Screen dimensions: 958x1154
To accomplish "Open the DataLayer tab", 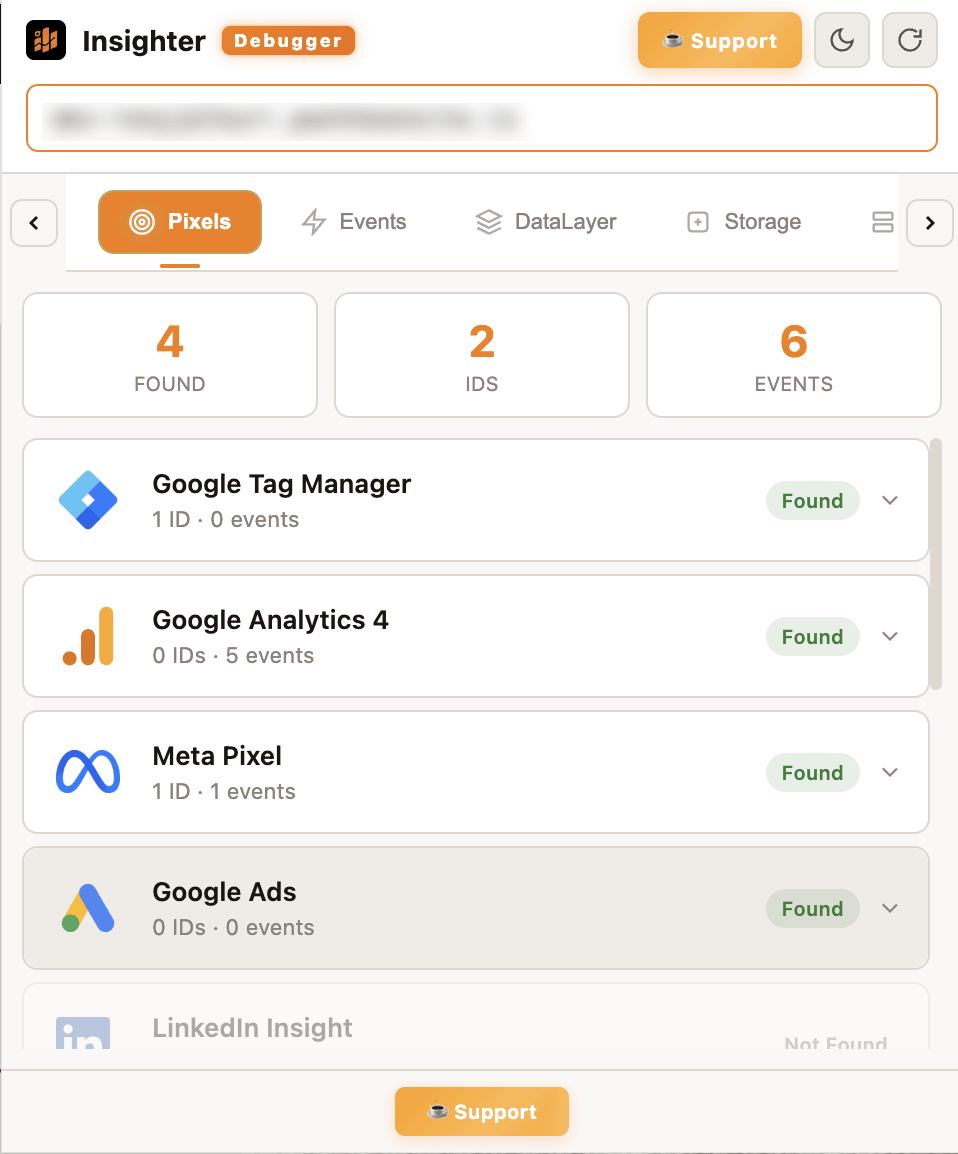I will point(546,222).
